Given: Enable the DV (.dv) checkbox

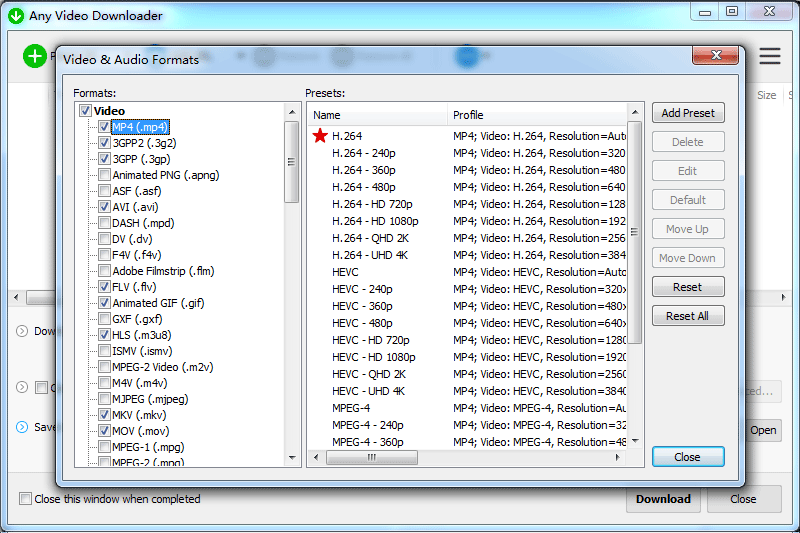Looking at the screenshot, I should tap(104, 239).
